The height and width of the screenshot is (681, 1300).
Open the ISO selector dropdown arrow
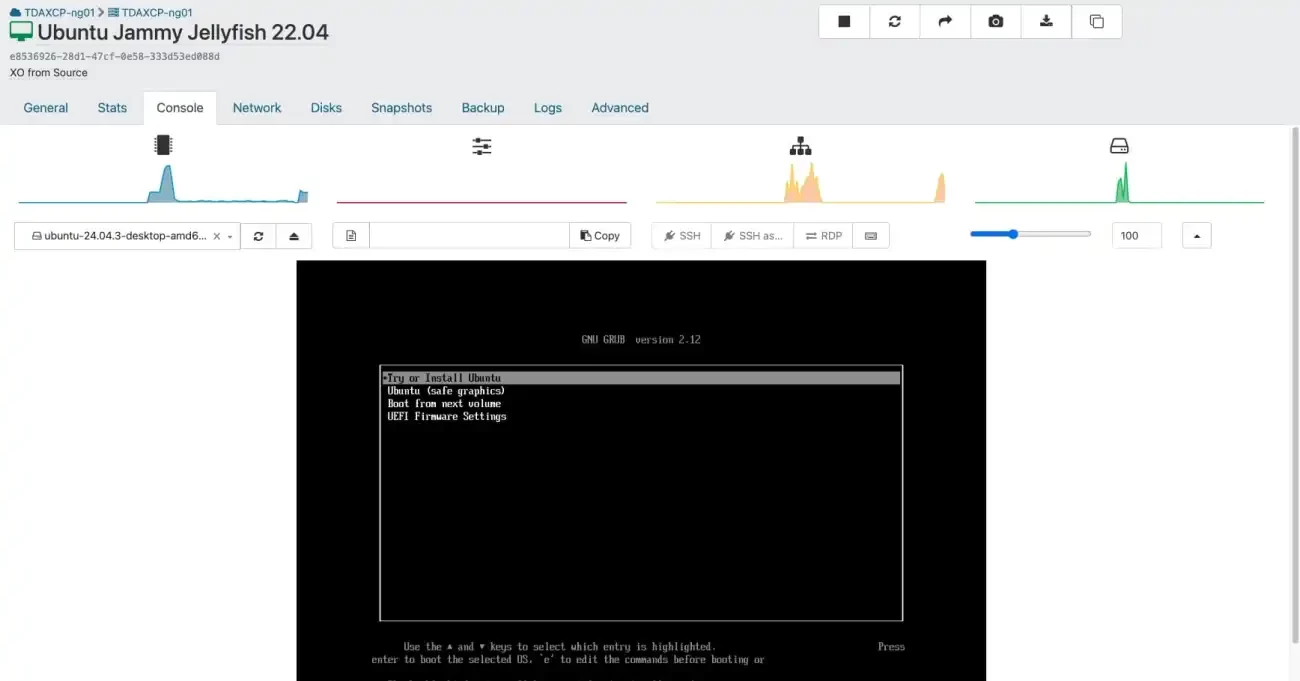point(231,237)
